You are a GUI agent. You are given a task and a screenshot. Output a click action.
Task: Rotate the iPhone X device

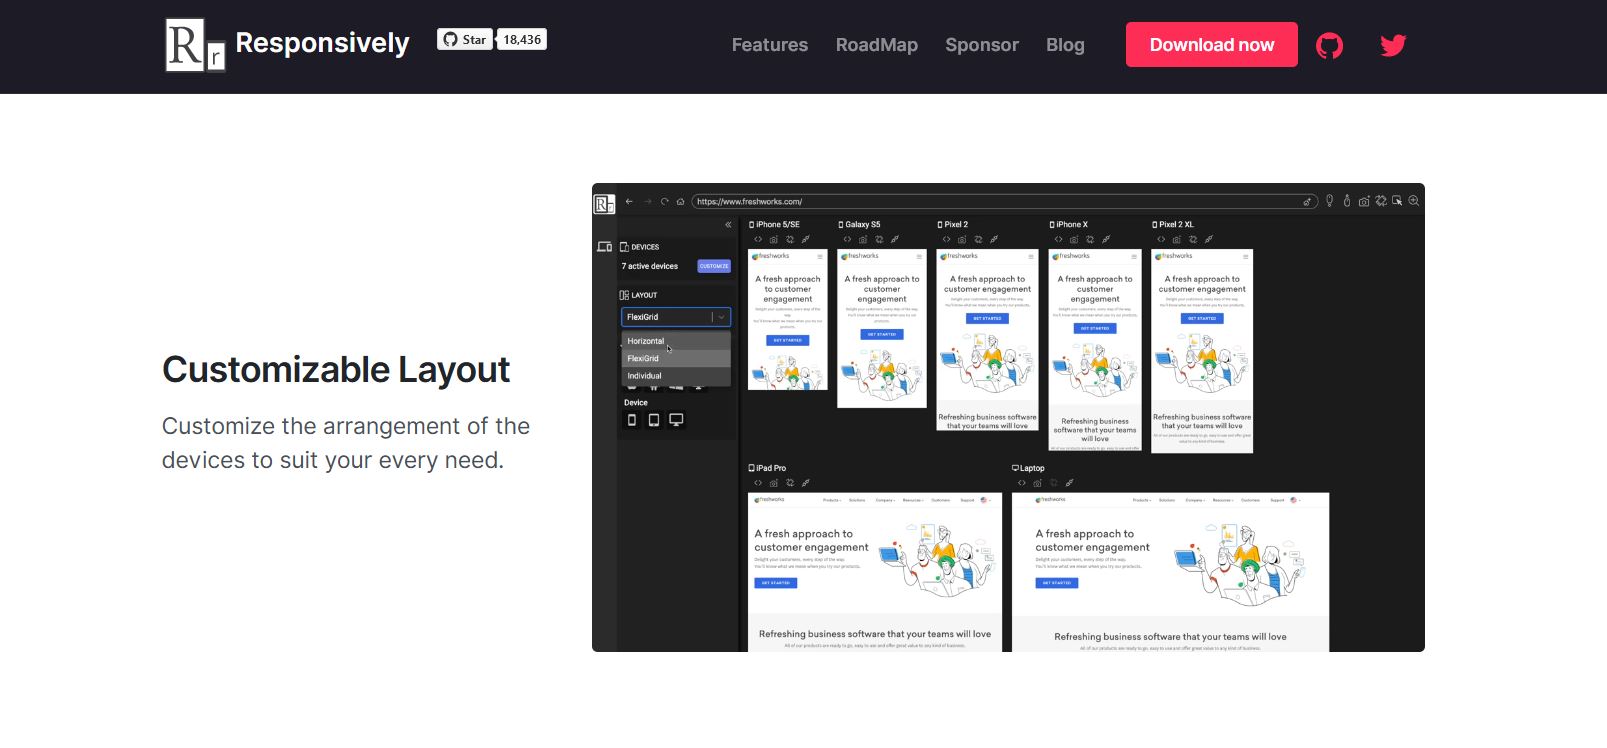click(1090, 240)
